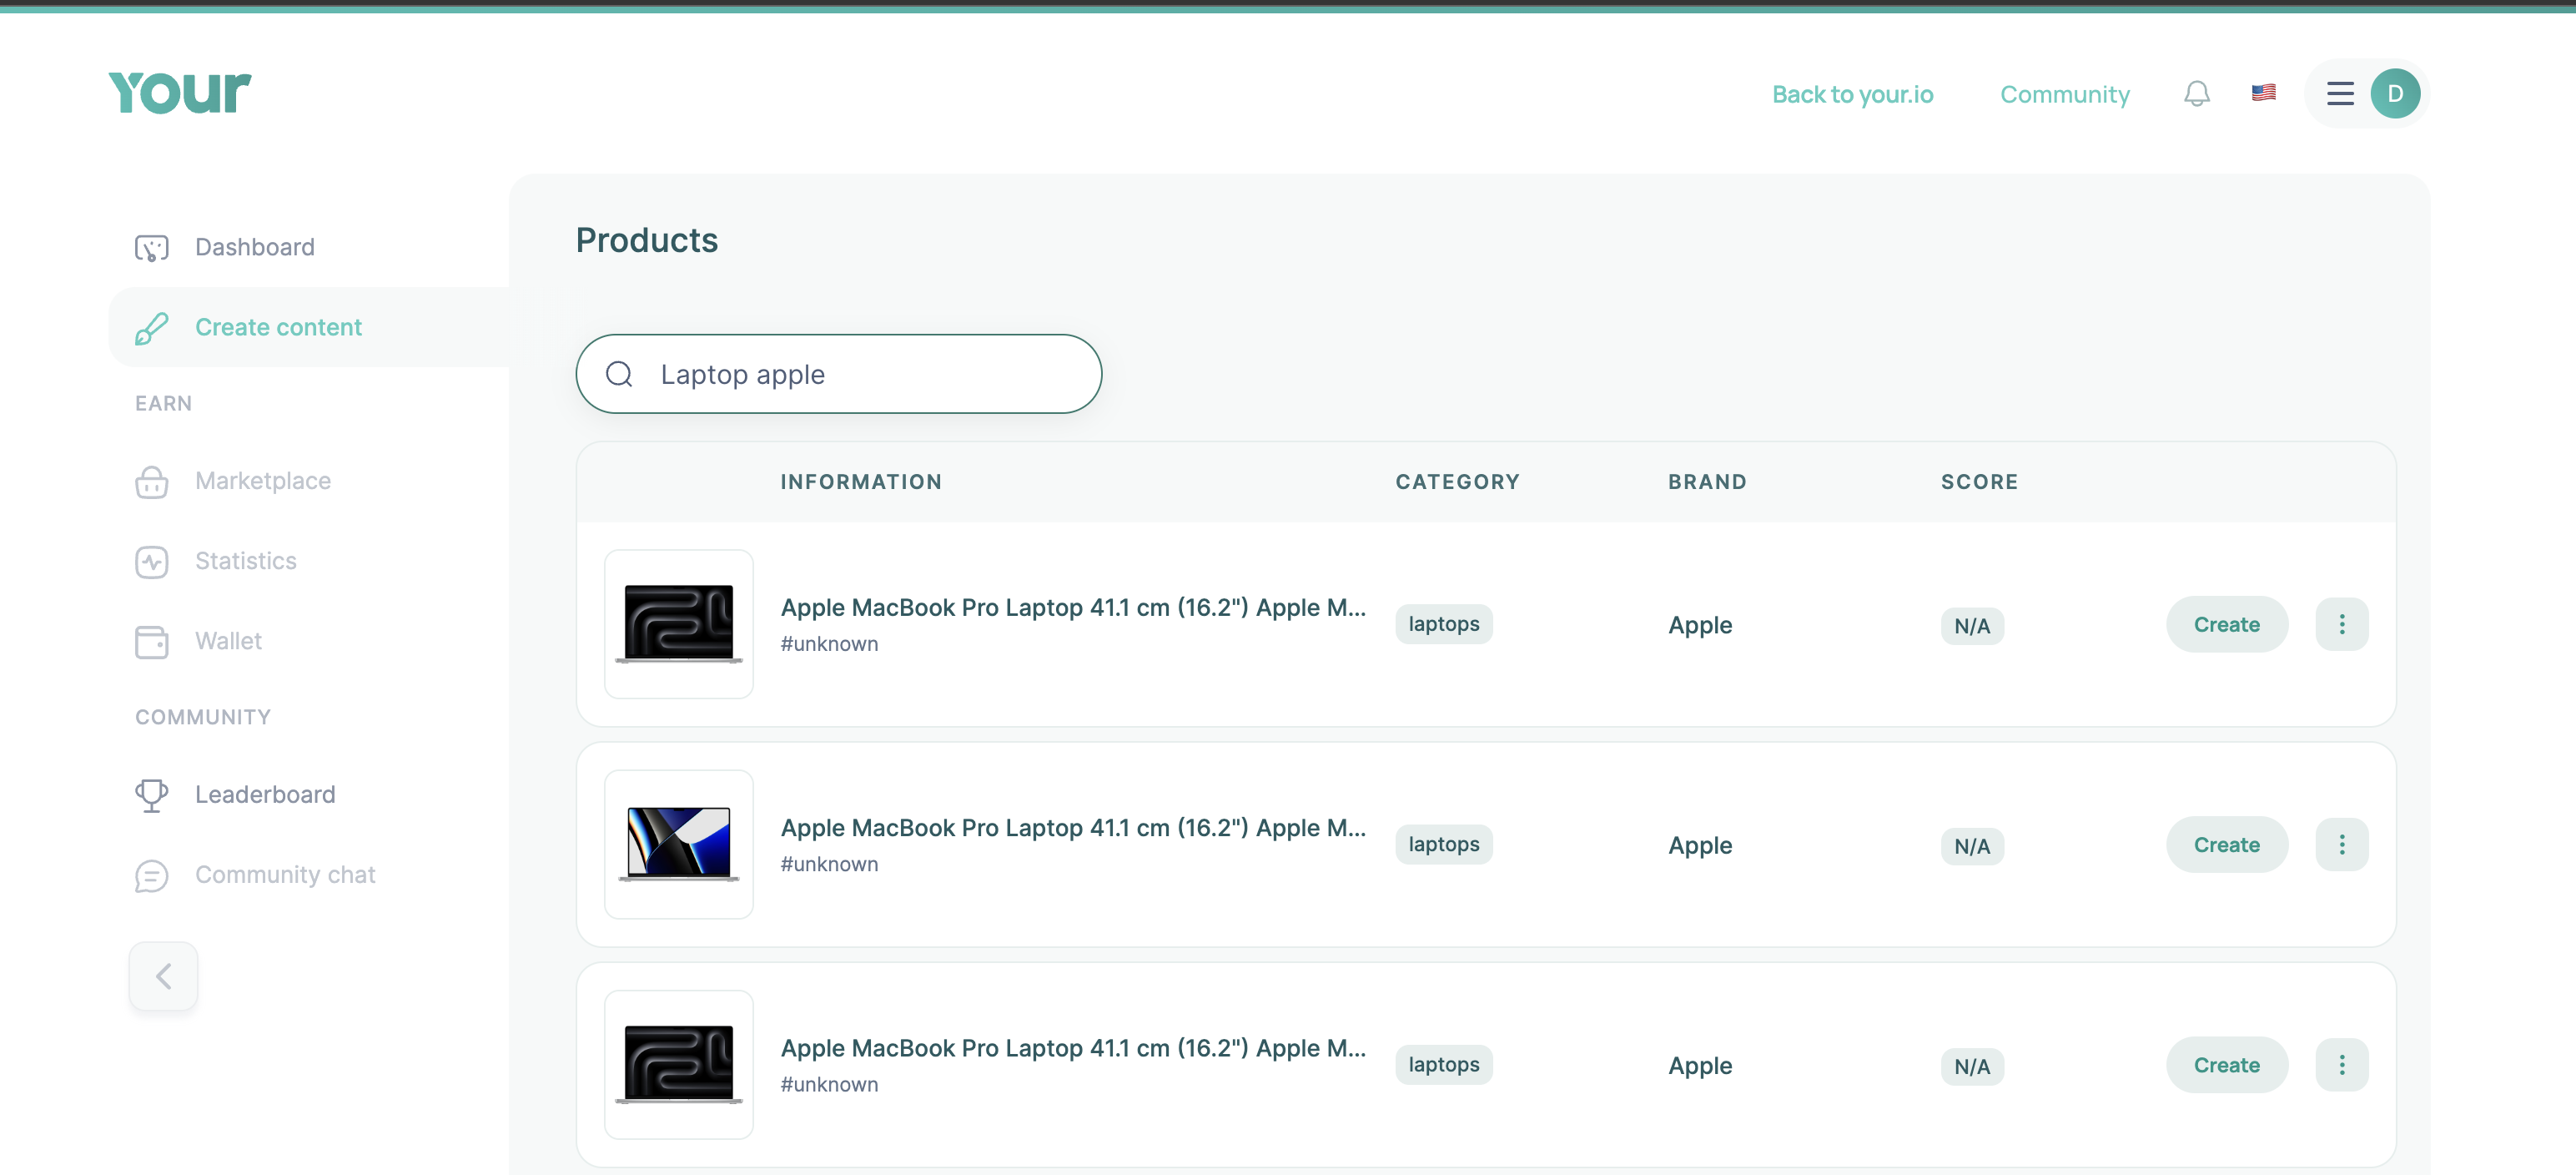Open the Community link in header

pos(2064,94)
